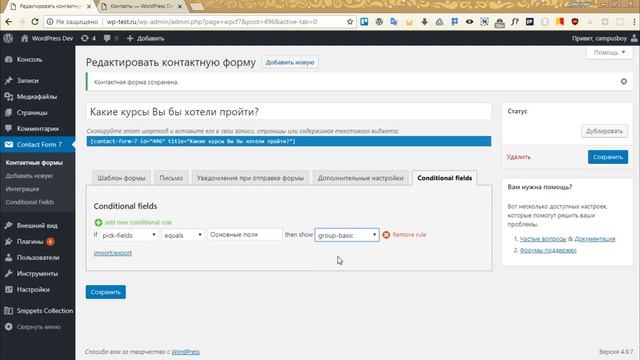Edit the form title field
The height and width of the screenshot is (360, 640).
click(289, 112)
